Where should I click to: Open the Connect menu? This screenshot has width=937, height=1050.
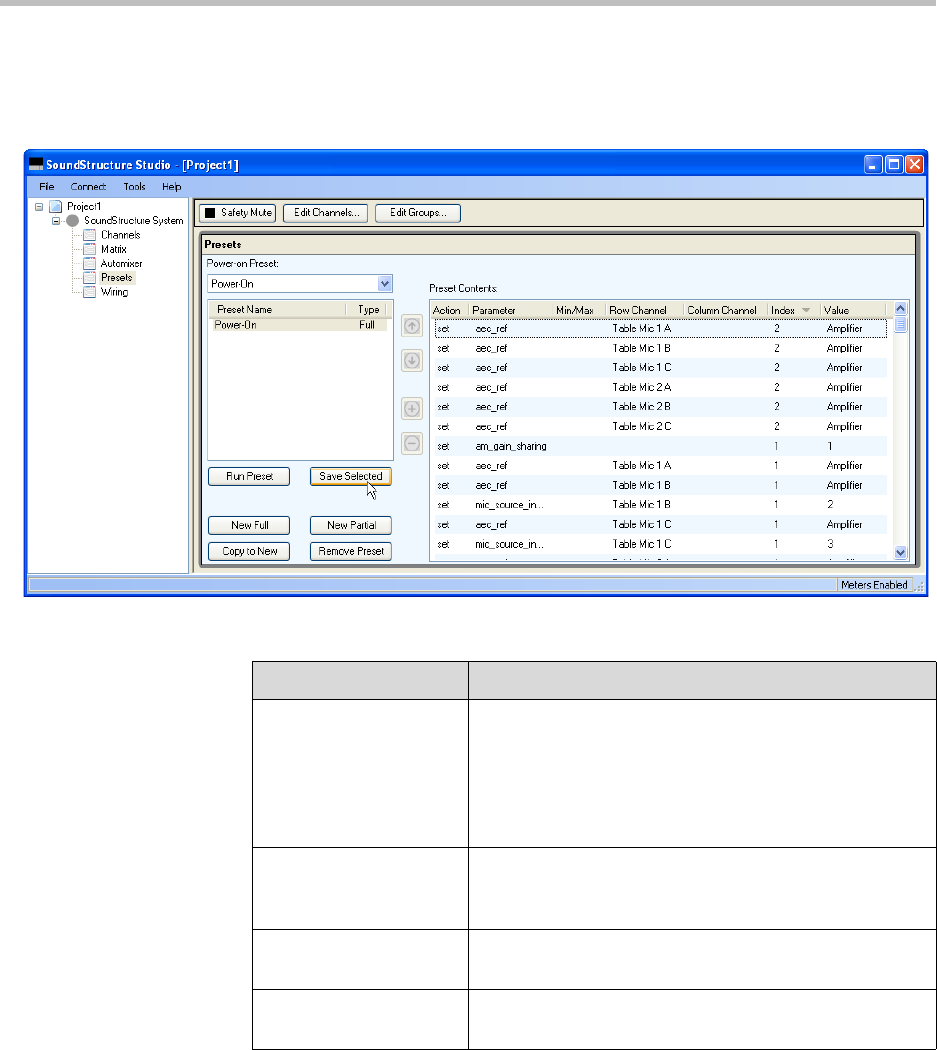[88, 187]
